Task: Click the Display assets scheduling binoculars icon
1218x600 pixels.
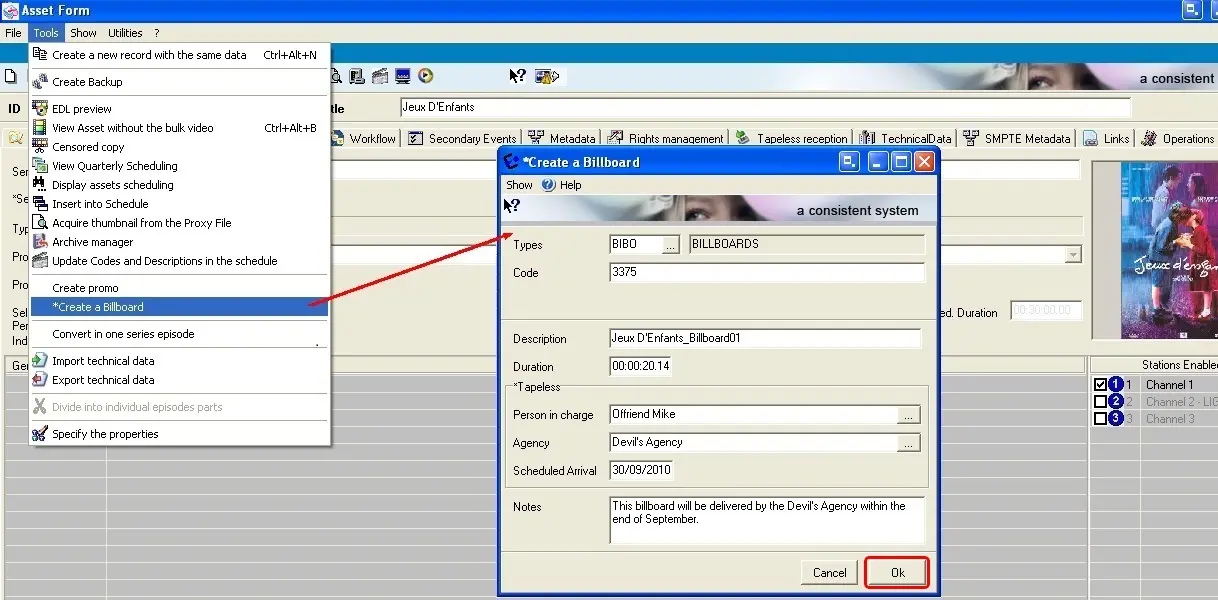Action: [x=40, y=185]
